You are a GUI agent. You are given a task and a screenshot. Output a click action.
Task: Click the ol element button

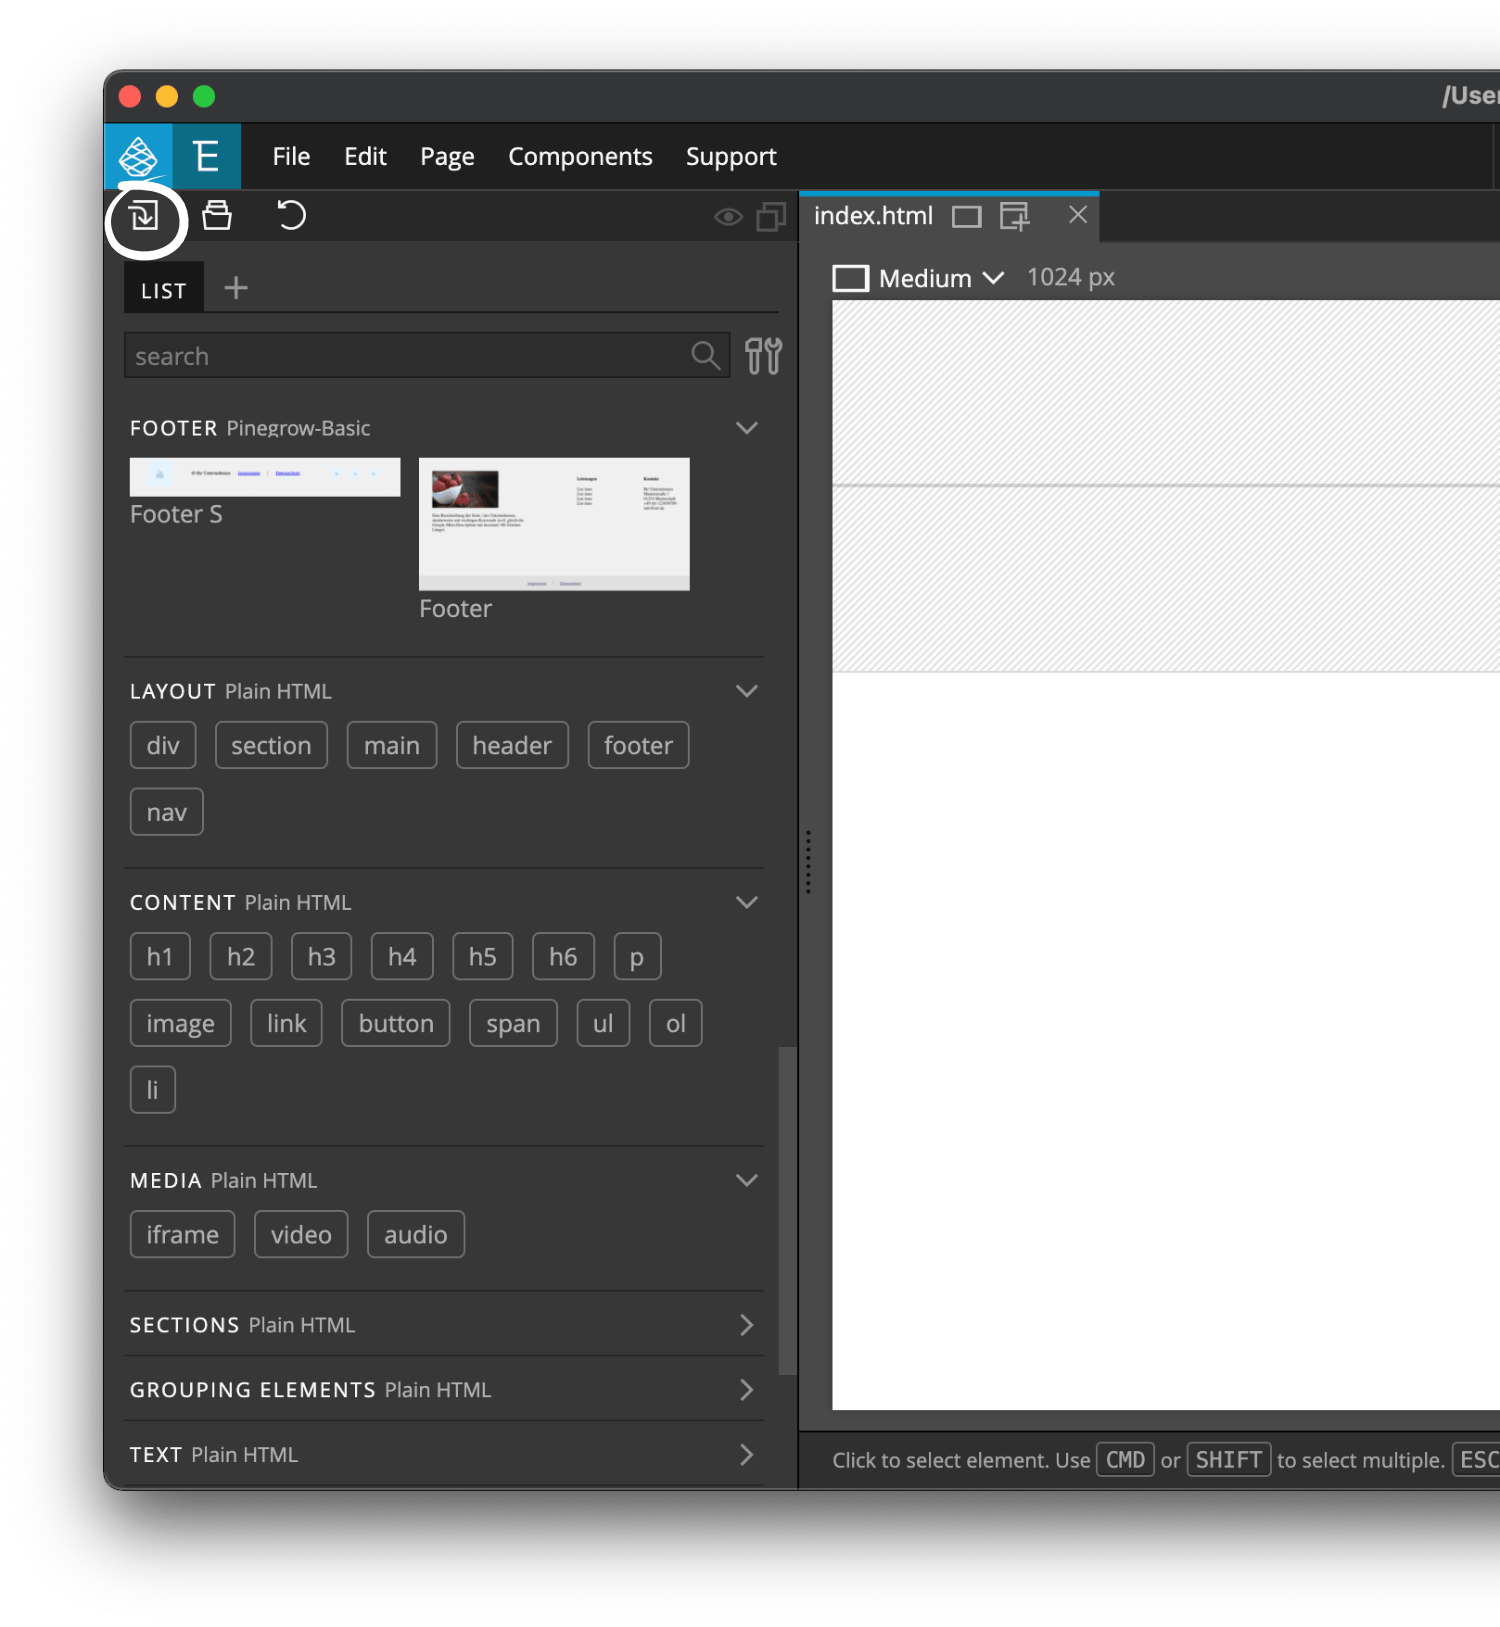pyautogui.click(x=676, y=1023)
